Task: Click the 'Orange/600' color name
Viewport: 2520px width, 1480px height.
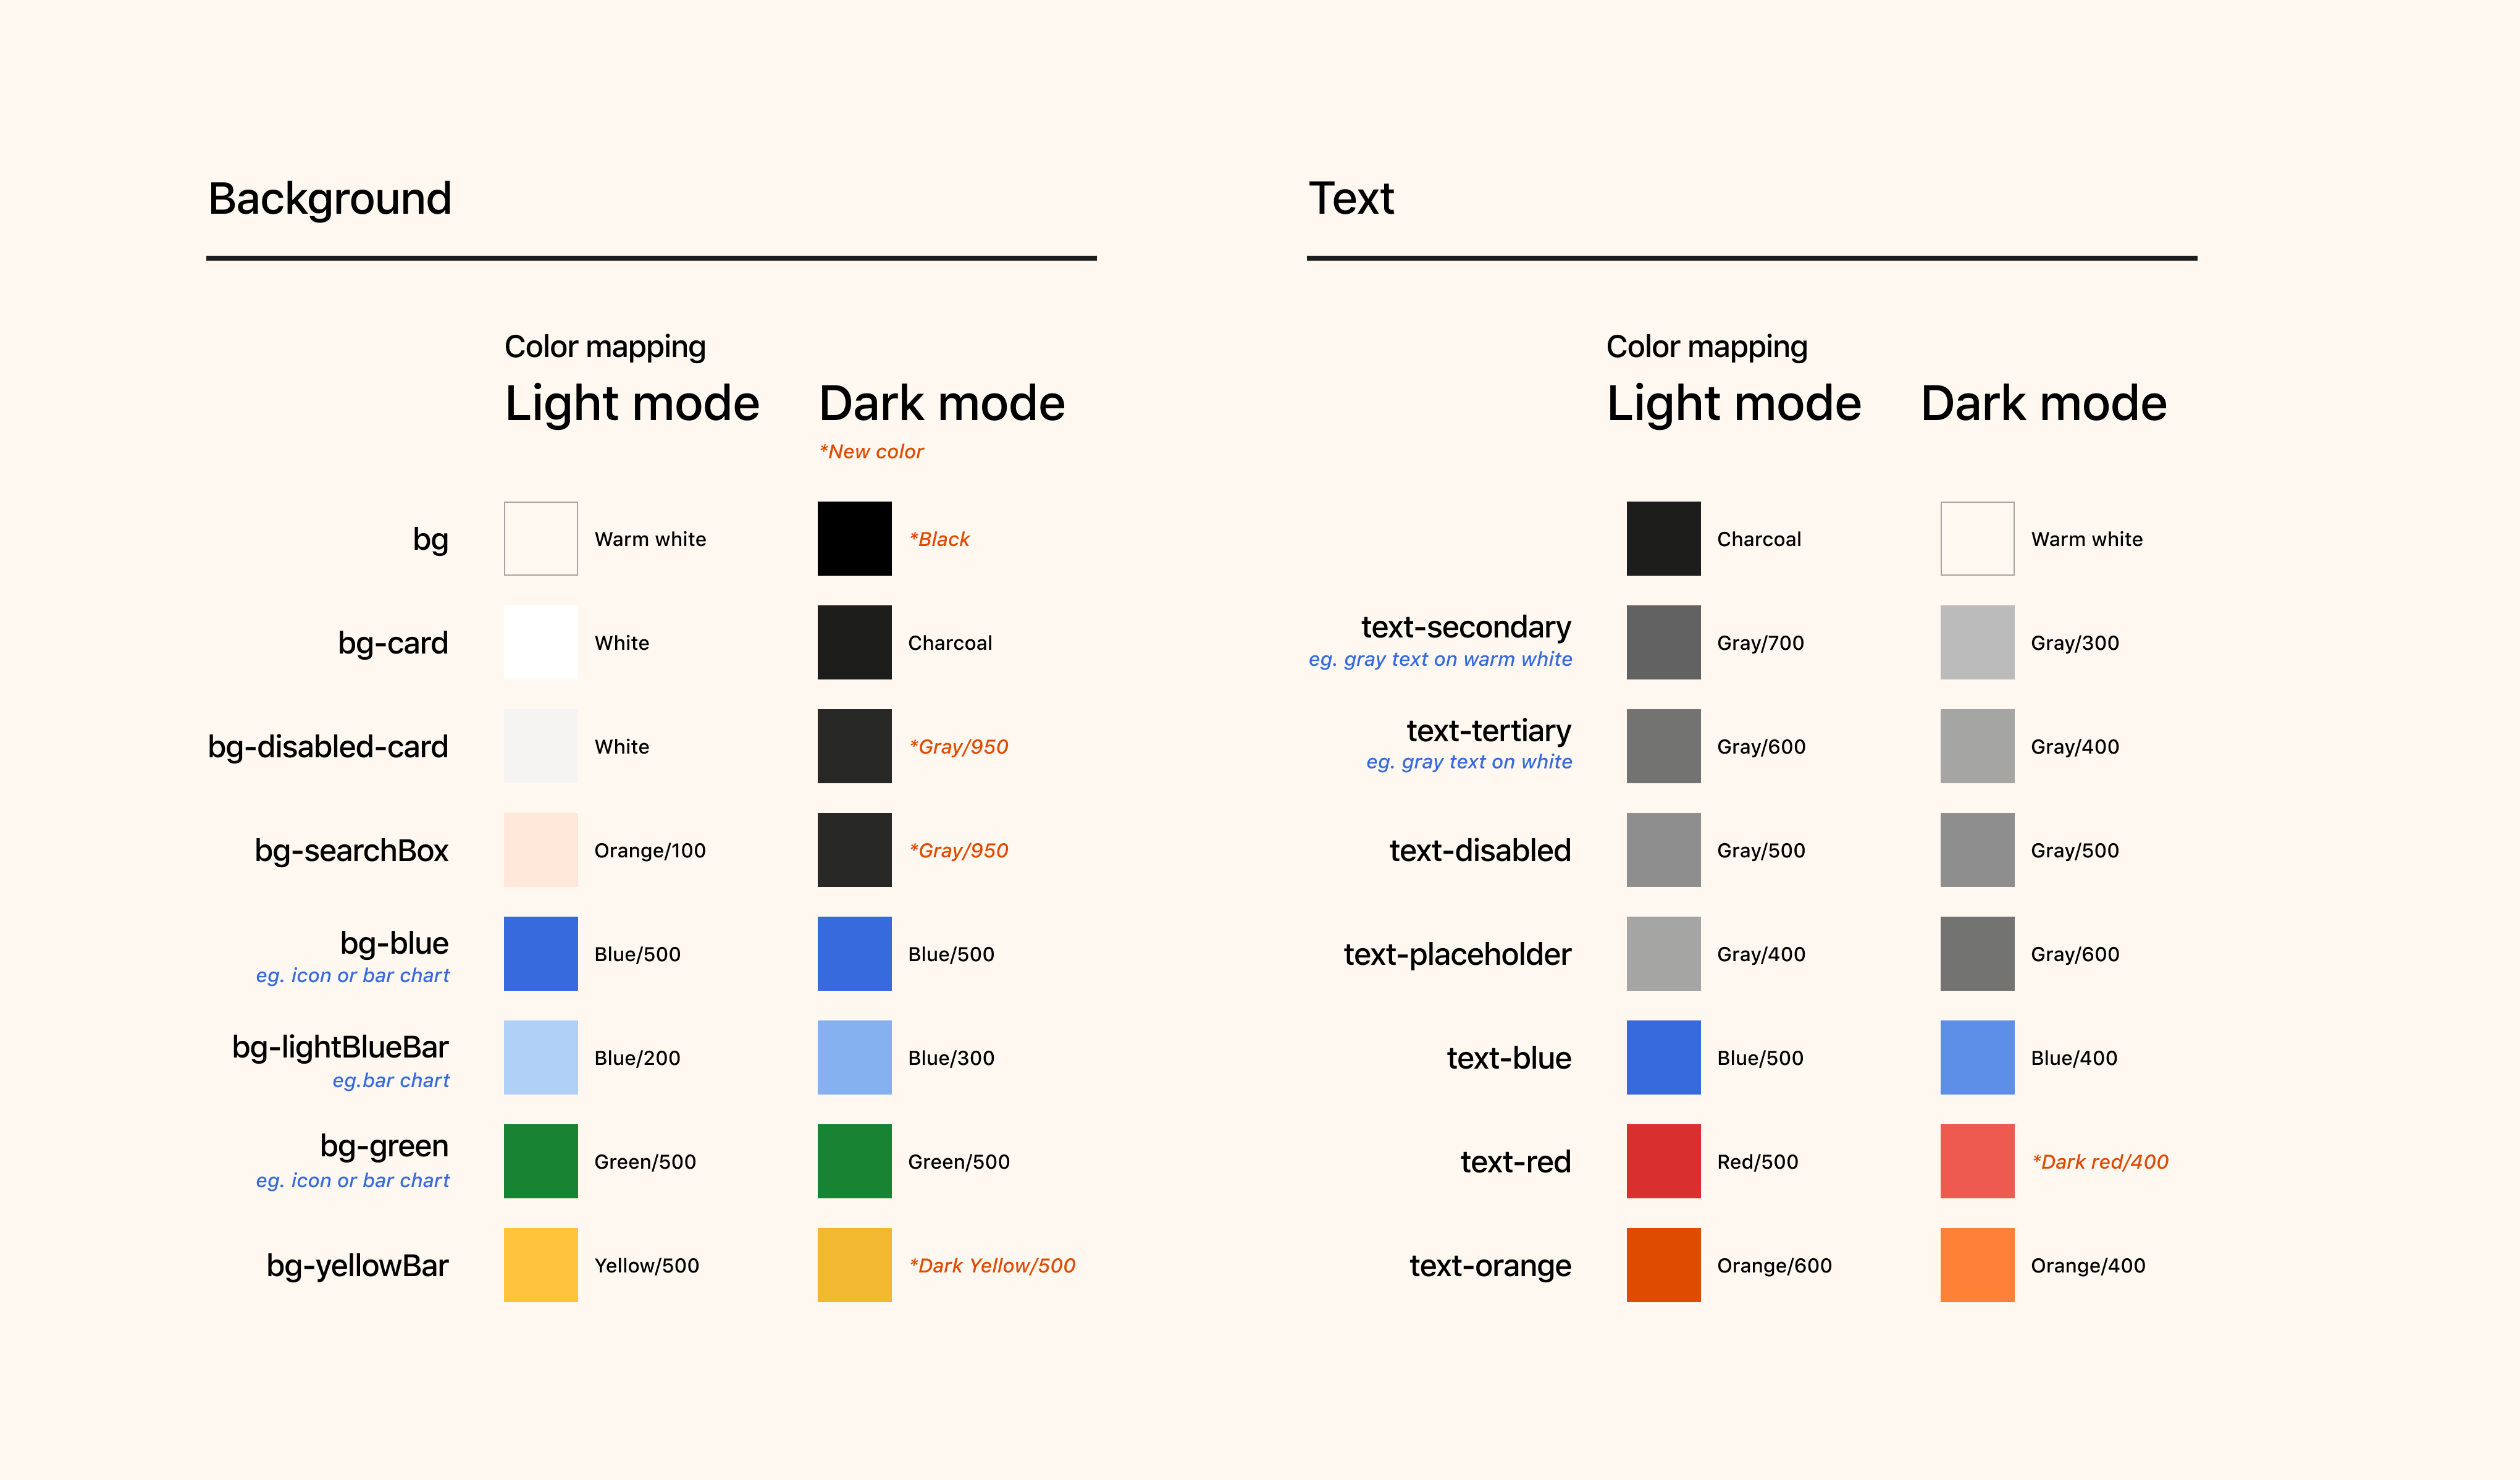Action: (x=1774, y=1266)
